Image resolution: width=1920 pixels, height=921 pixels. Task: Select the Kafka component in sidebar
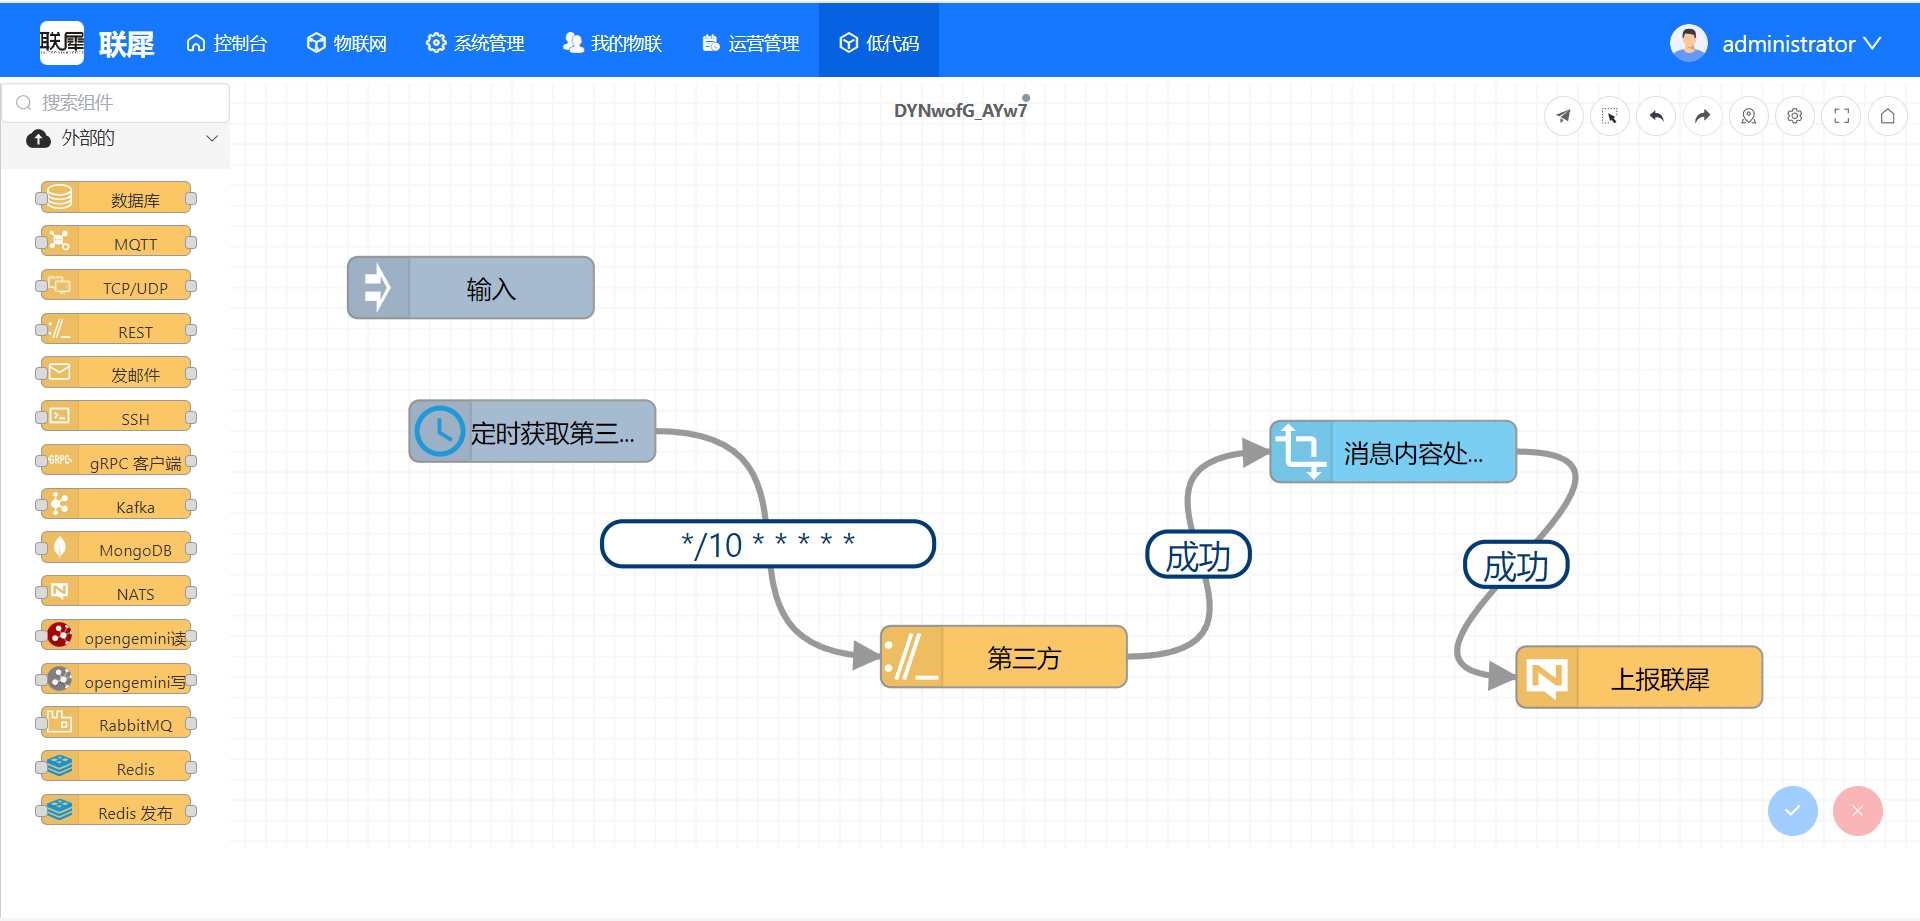pos(116,506)
